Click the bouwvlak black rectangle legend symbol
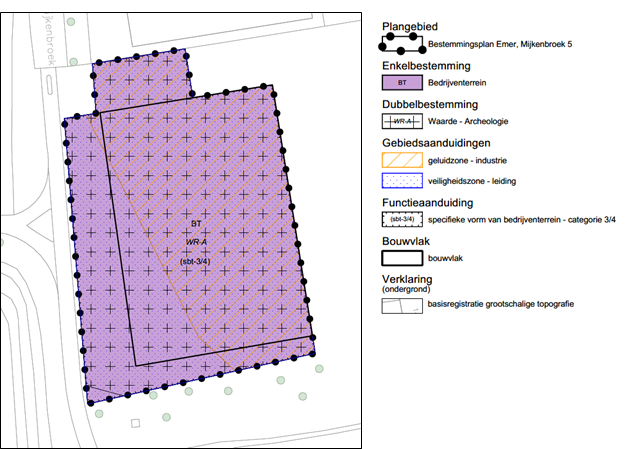The width and height of the screenshot is (643, 449). tap(402, 258)
